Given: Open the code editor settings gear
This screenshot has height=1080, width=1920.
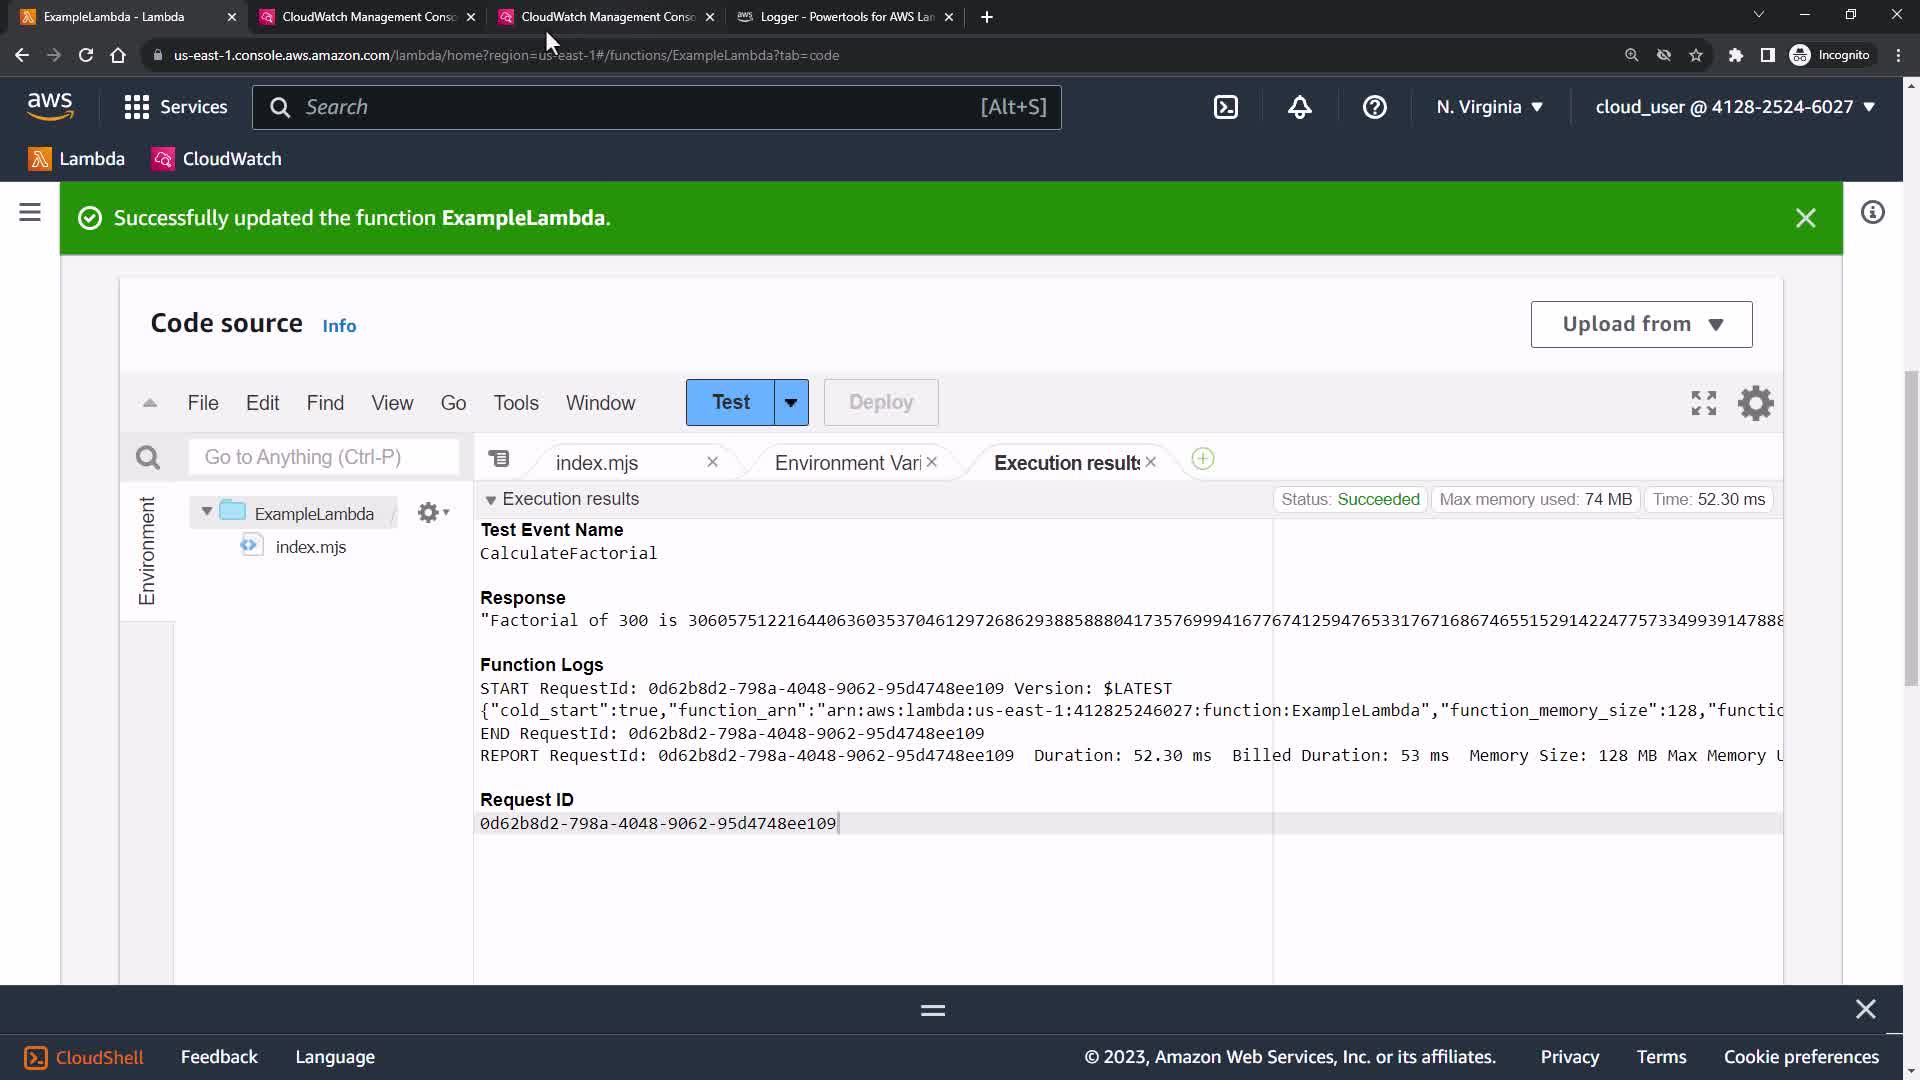Looking at the screenshot, I should point(1755,403).
